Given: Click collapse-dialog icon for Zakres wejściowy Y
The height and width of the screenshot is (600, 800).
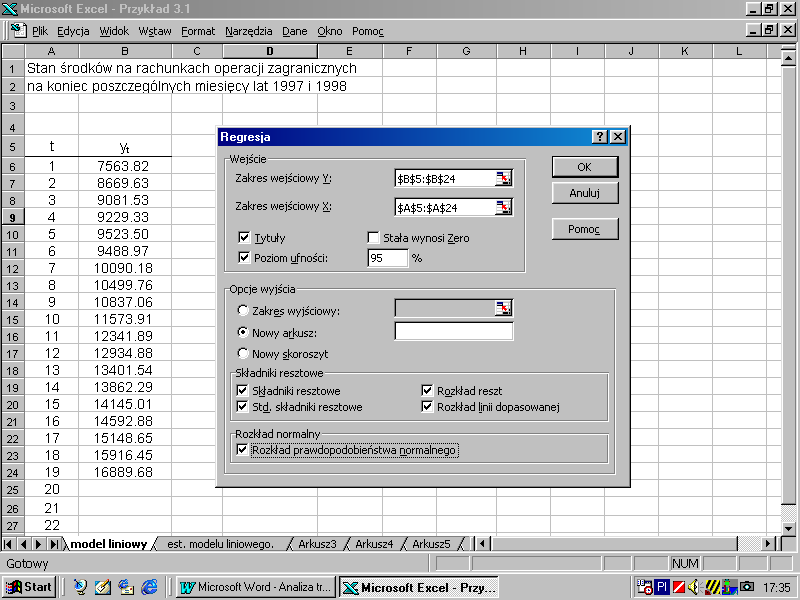Looking at the screenshot, I should point(503,179).
